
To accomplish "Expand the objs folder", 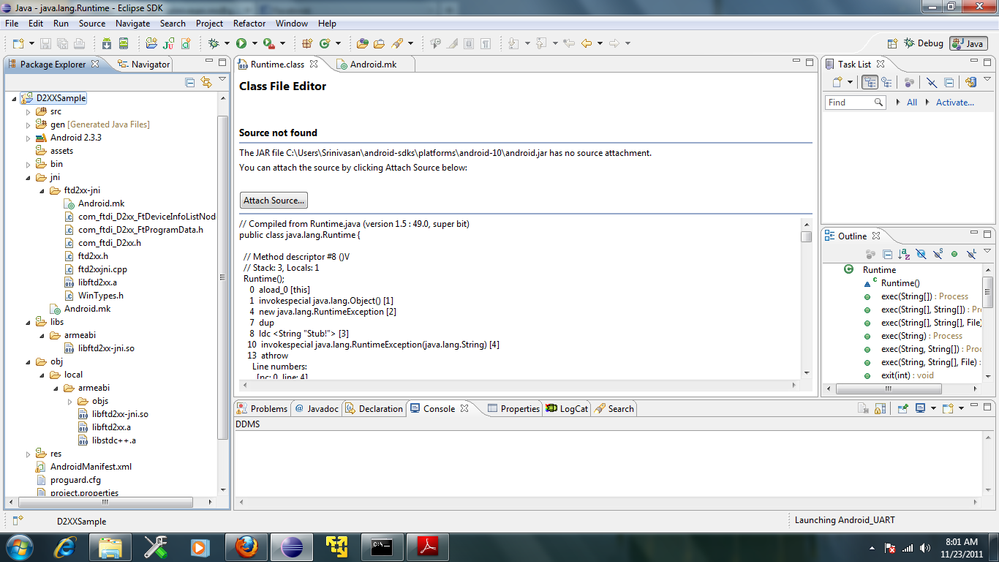I will 69,401.
